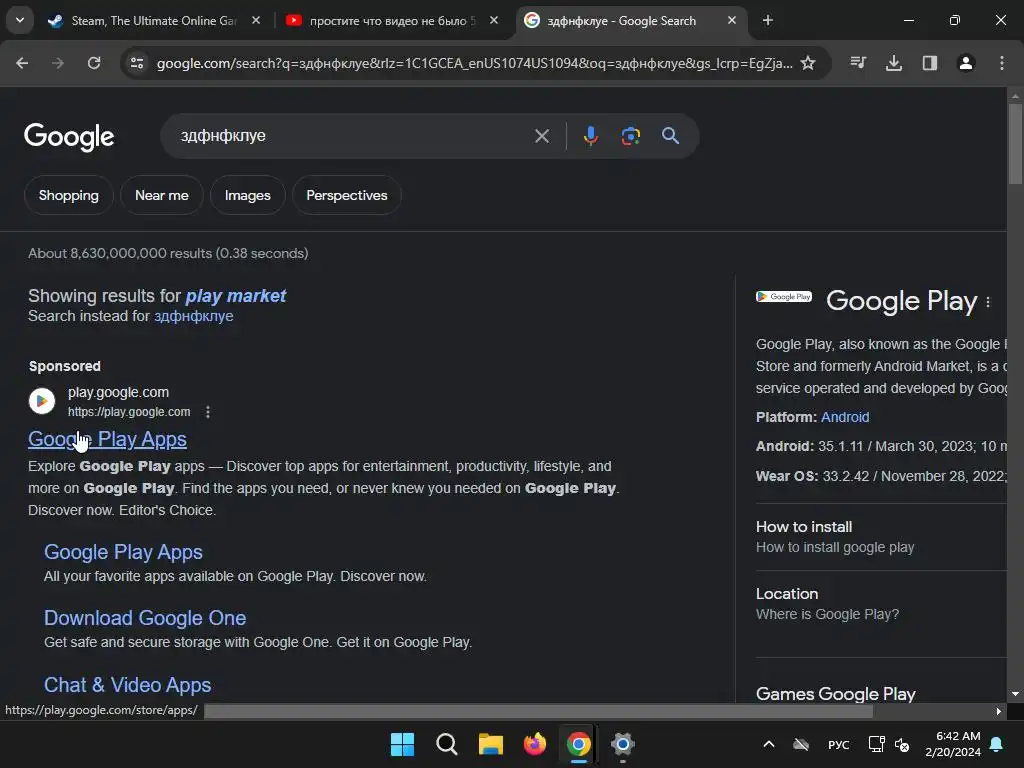Start voice search with microphone
The image size is (1024, 768).
[591, 136]
